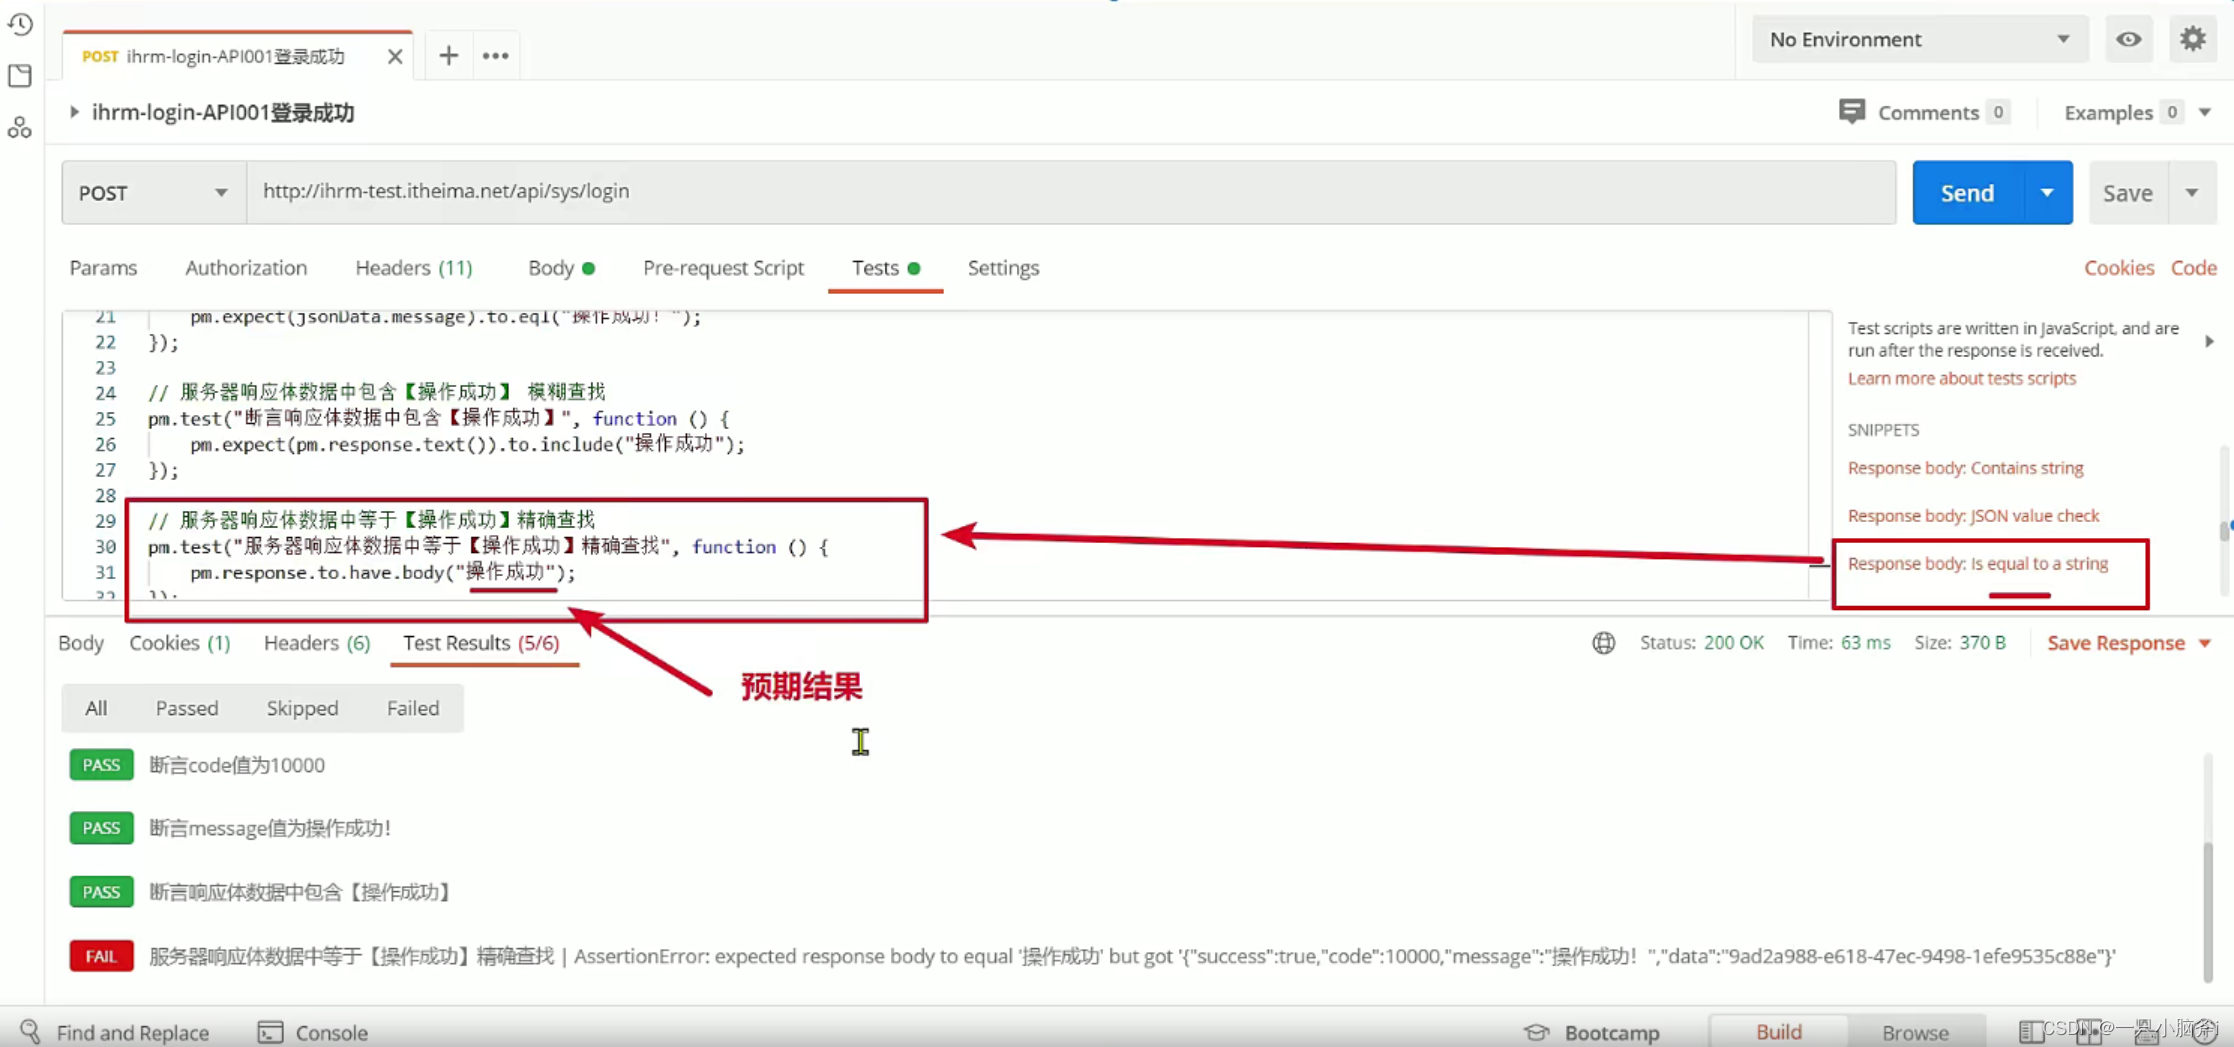
Task: Select the Tests tab
Action: click(885, 268)
